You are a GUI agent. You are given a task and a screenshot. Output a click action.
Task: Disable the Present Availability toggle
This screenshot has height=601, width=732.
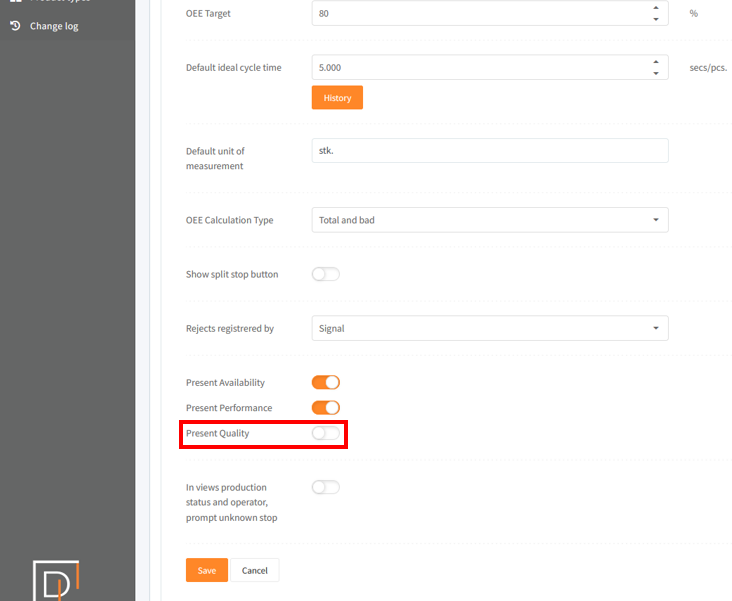point(326,382)
